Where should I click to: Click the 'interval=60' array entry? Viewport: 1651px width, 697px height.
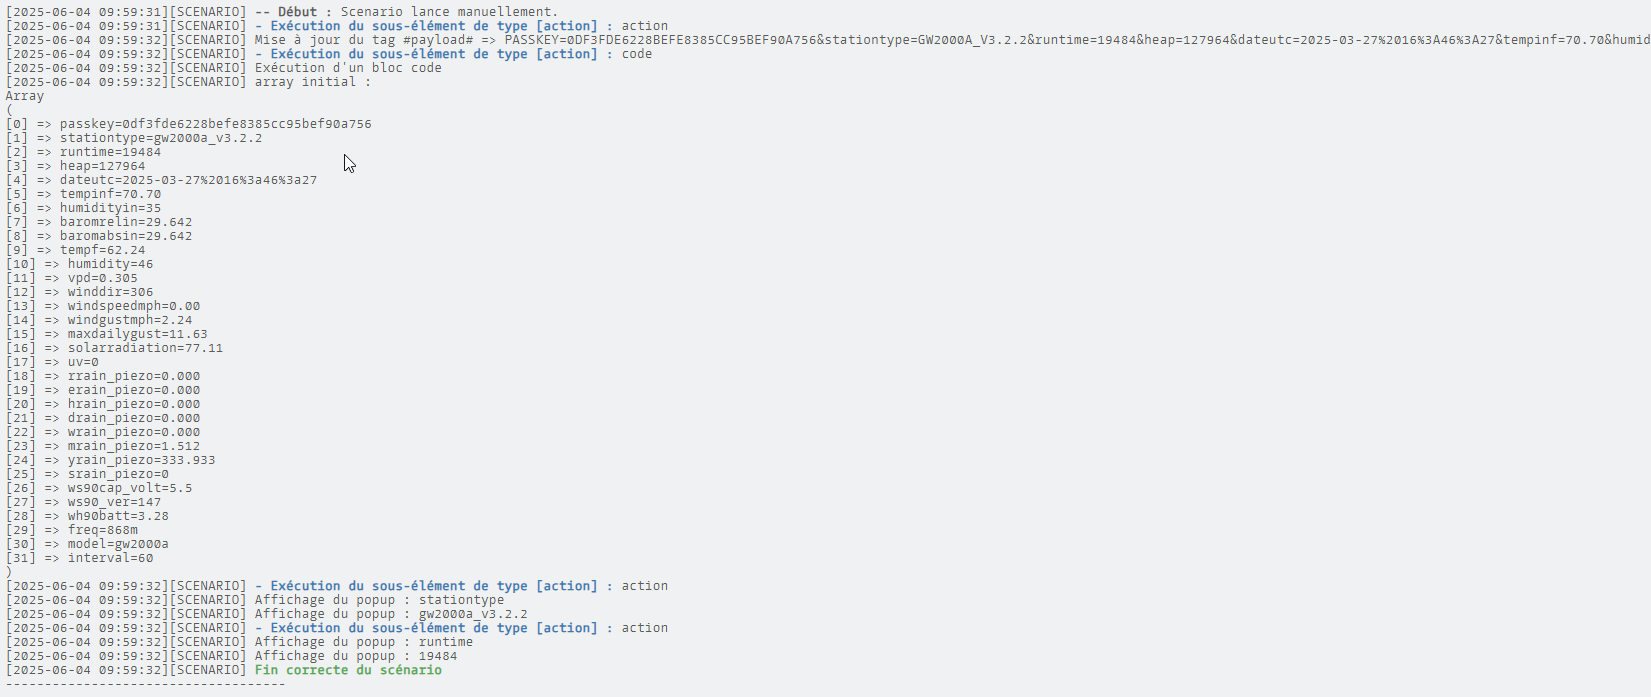110,558
